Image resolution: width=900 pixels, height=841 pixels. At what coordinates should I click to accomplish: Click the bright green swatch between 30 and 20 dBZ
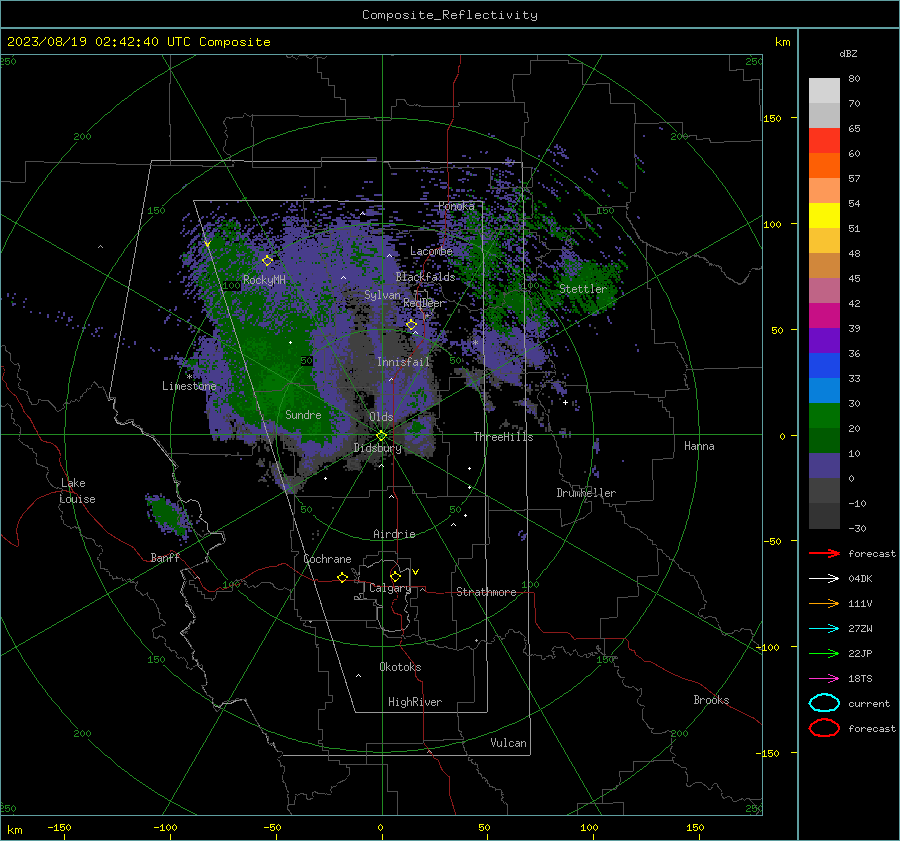point(824,416)
